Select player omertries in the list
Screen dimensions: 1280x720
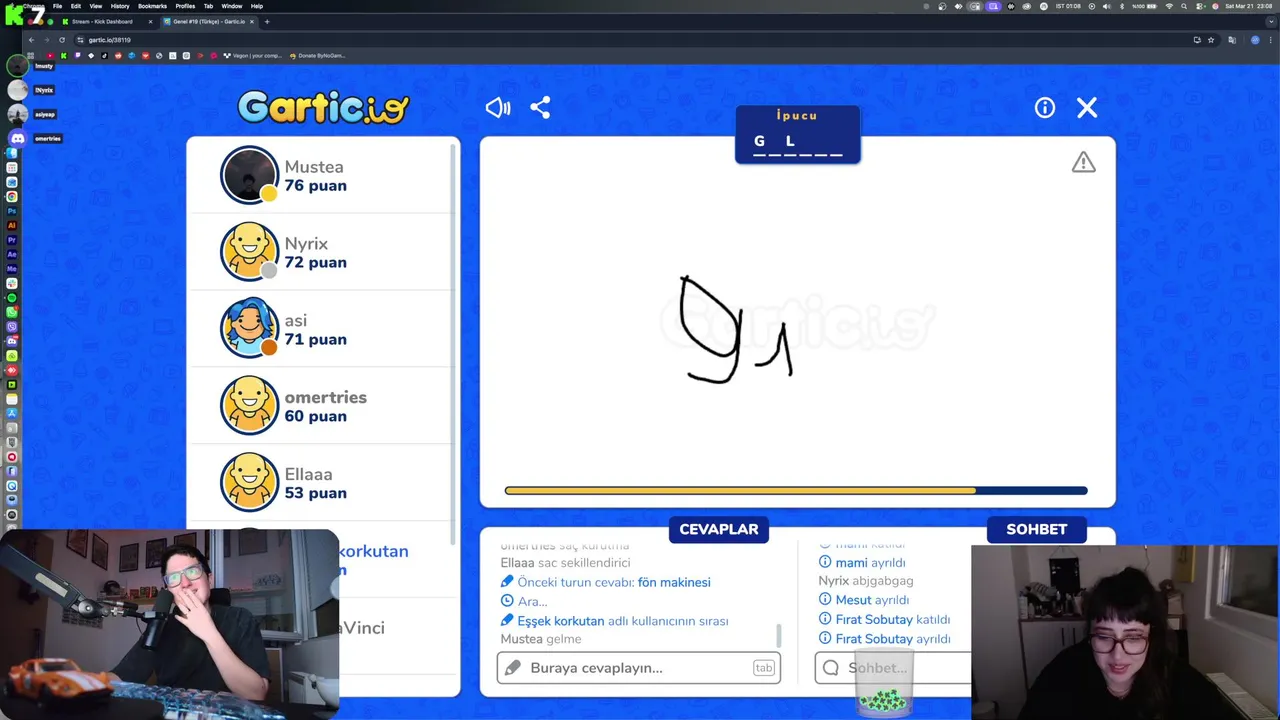coord(322,406)
